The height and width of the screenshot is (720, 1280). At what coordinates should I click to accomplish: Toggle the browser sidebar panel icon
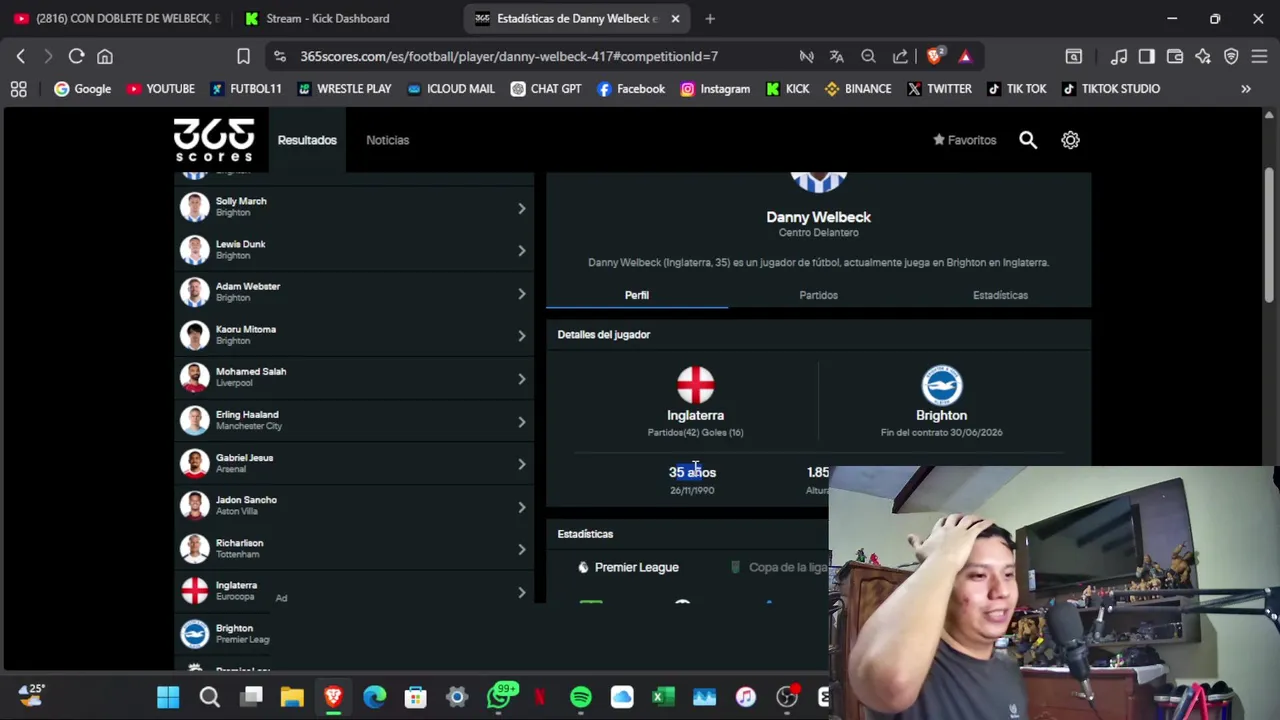[x=1147, y=56]
